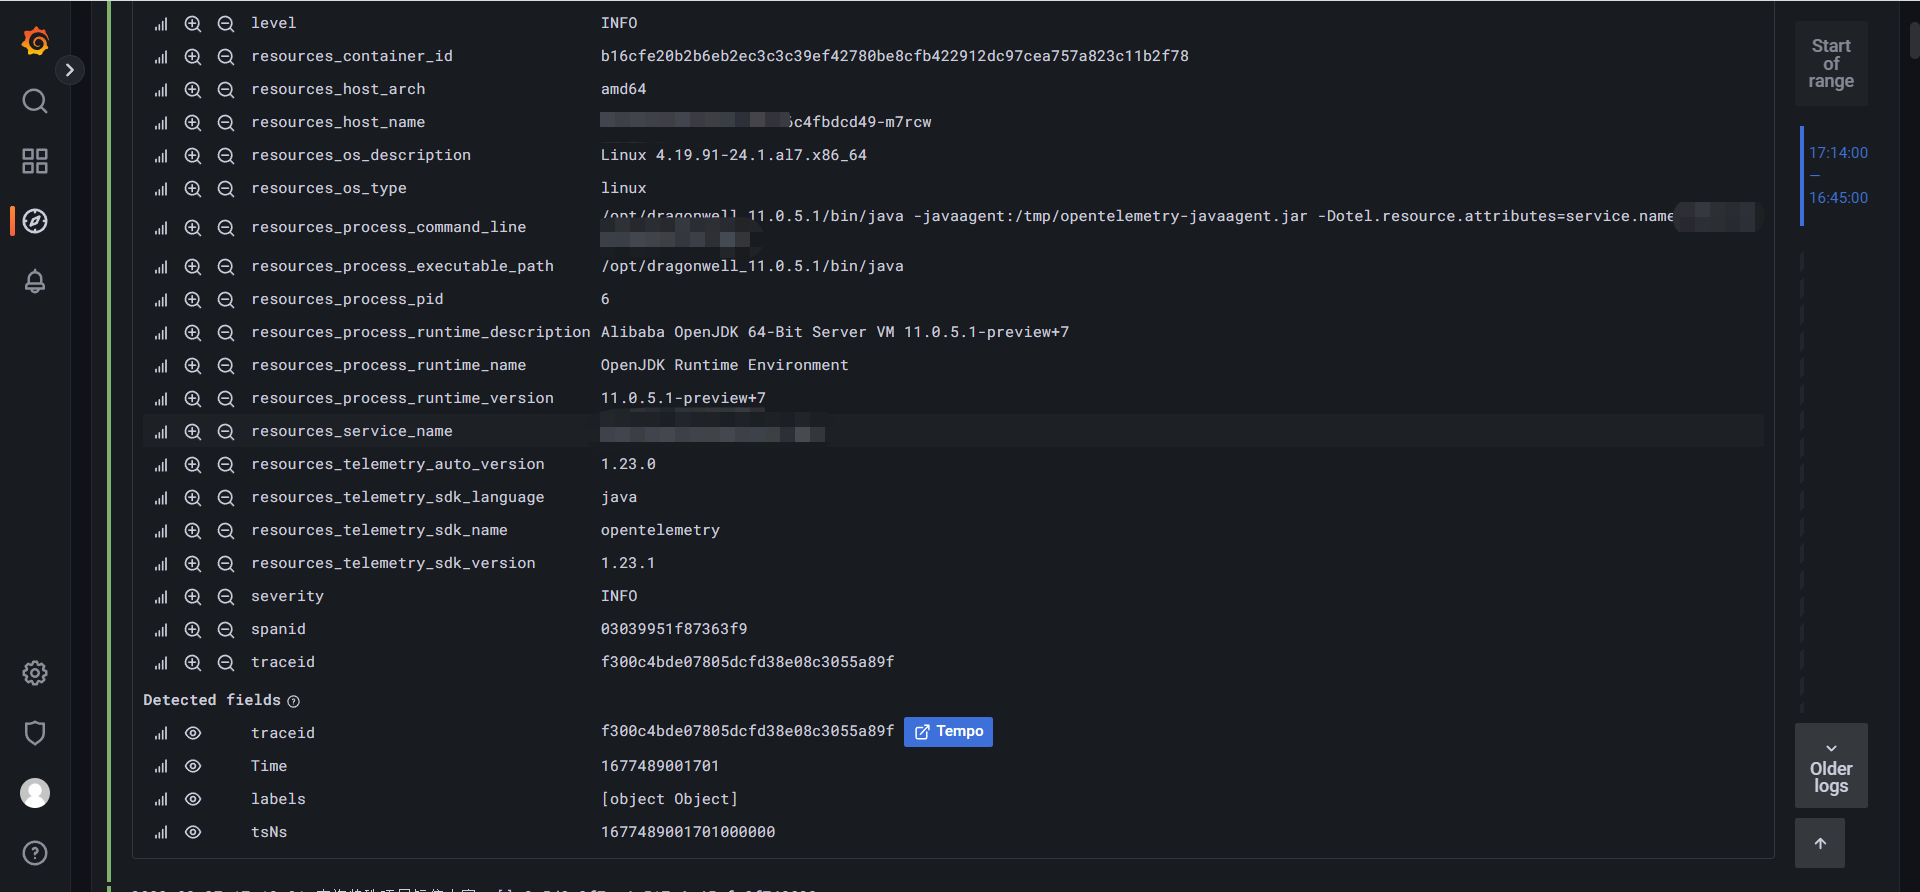Select the detected traceid value f300c4bde...
The width and height of the screenshot is (1920, 892).
[747, 731]
